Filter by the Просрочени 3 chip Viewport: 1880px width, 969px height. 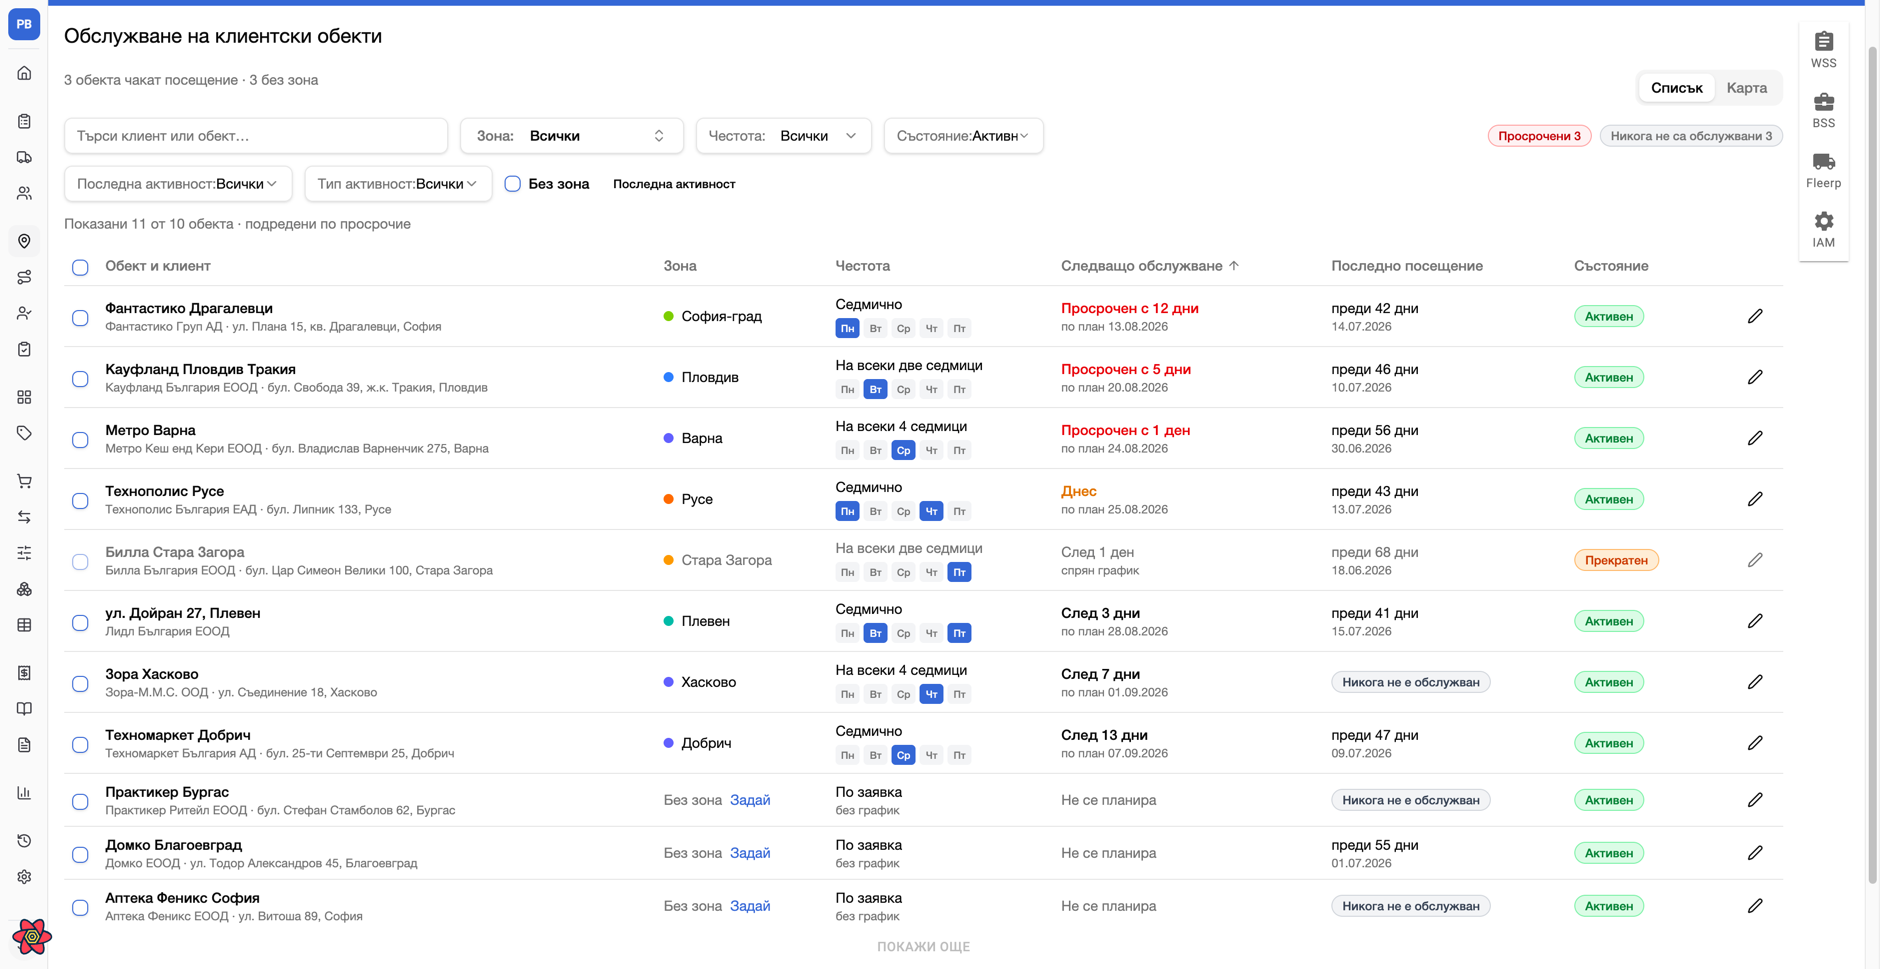point(1539,136)
